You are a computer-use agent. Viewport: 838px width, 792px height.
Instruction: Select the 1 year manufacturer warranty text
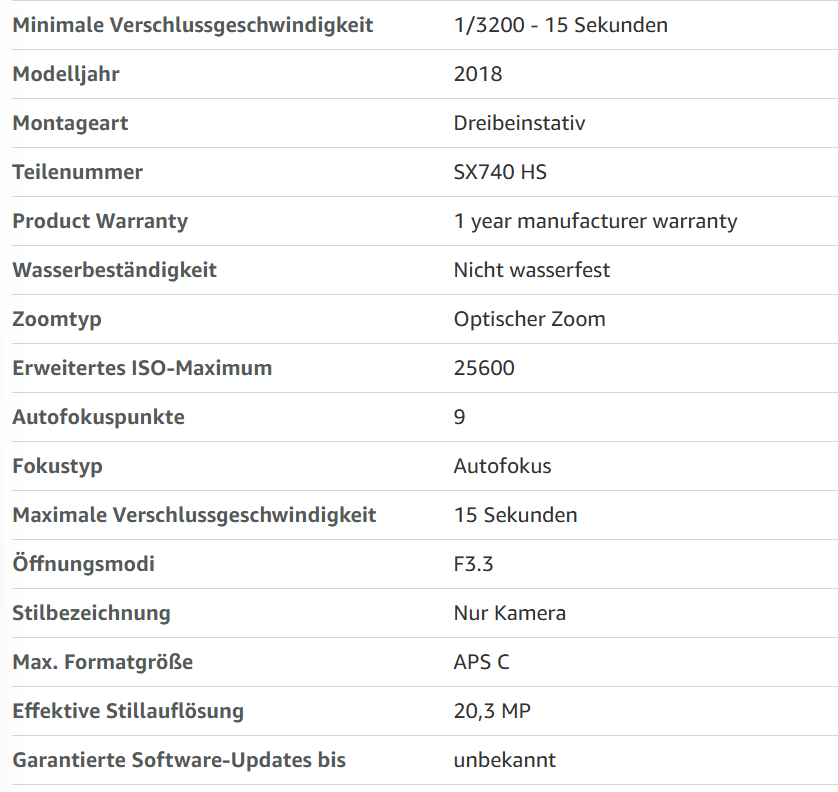(595, 221)
